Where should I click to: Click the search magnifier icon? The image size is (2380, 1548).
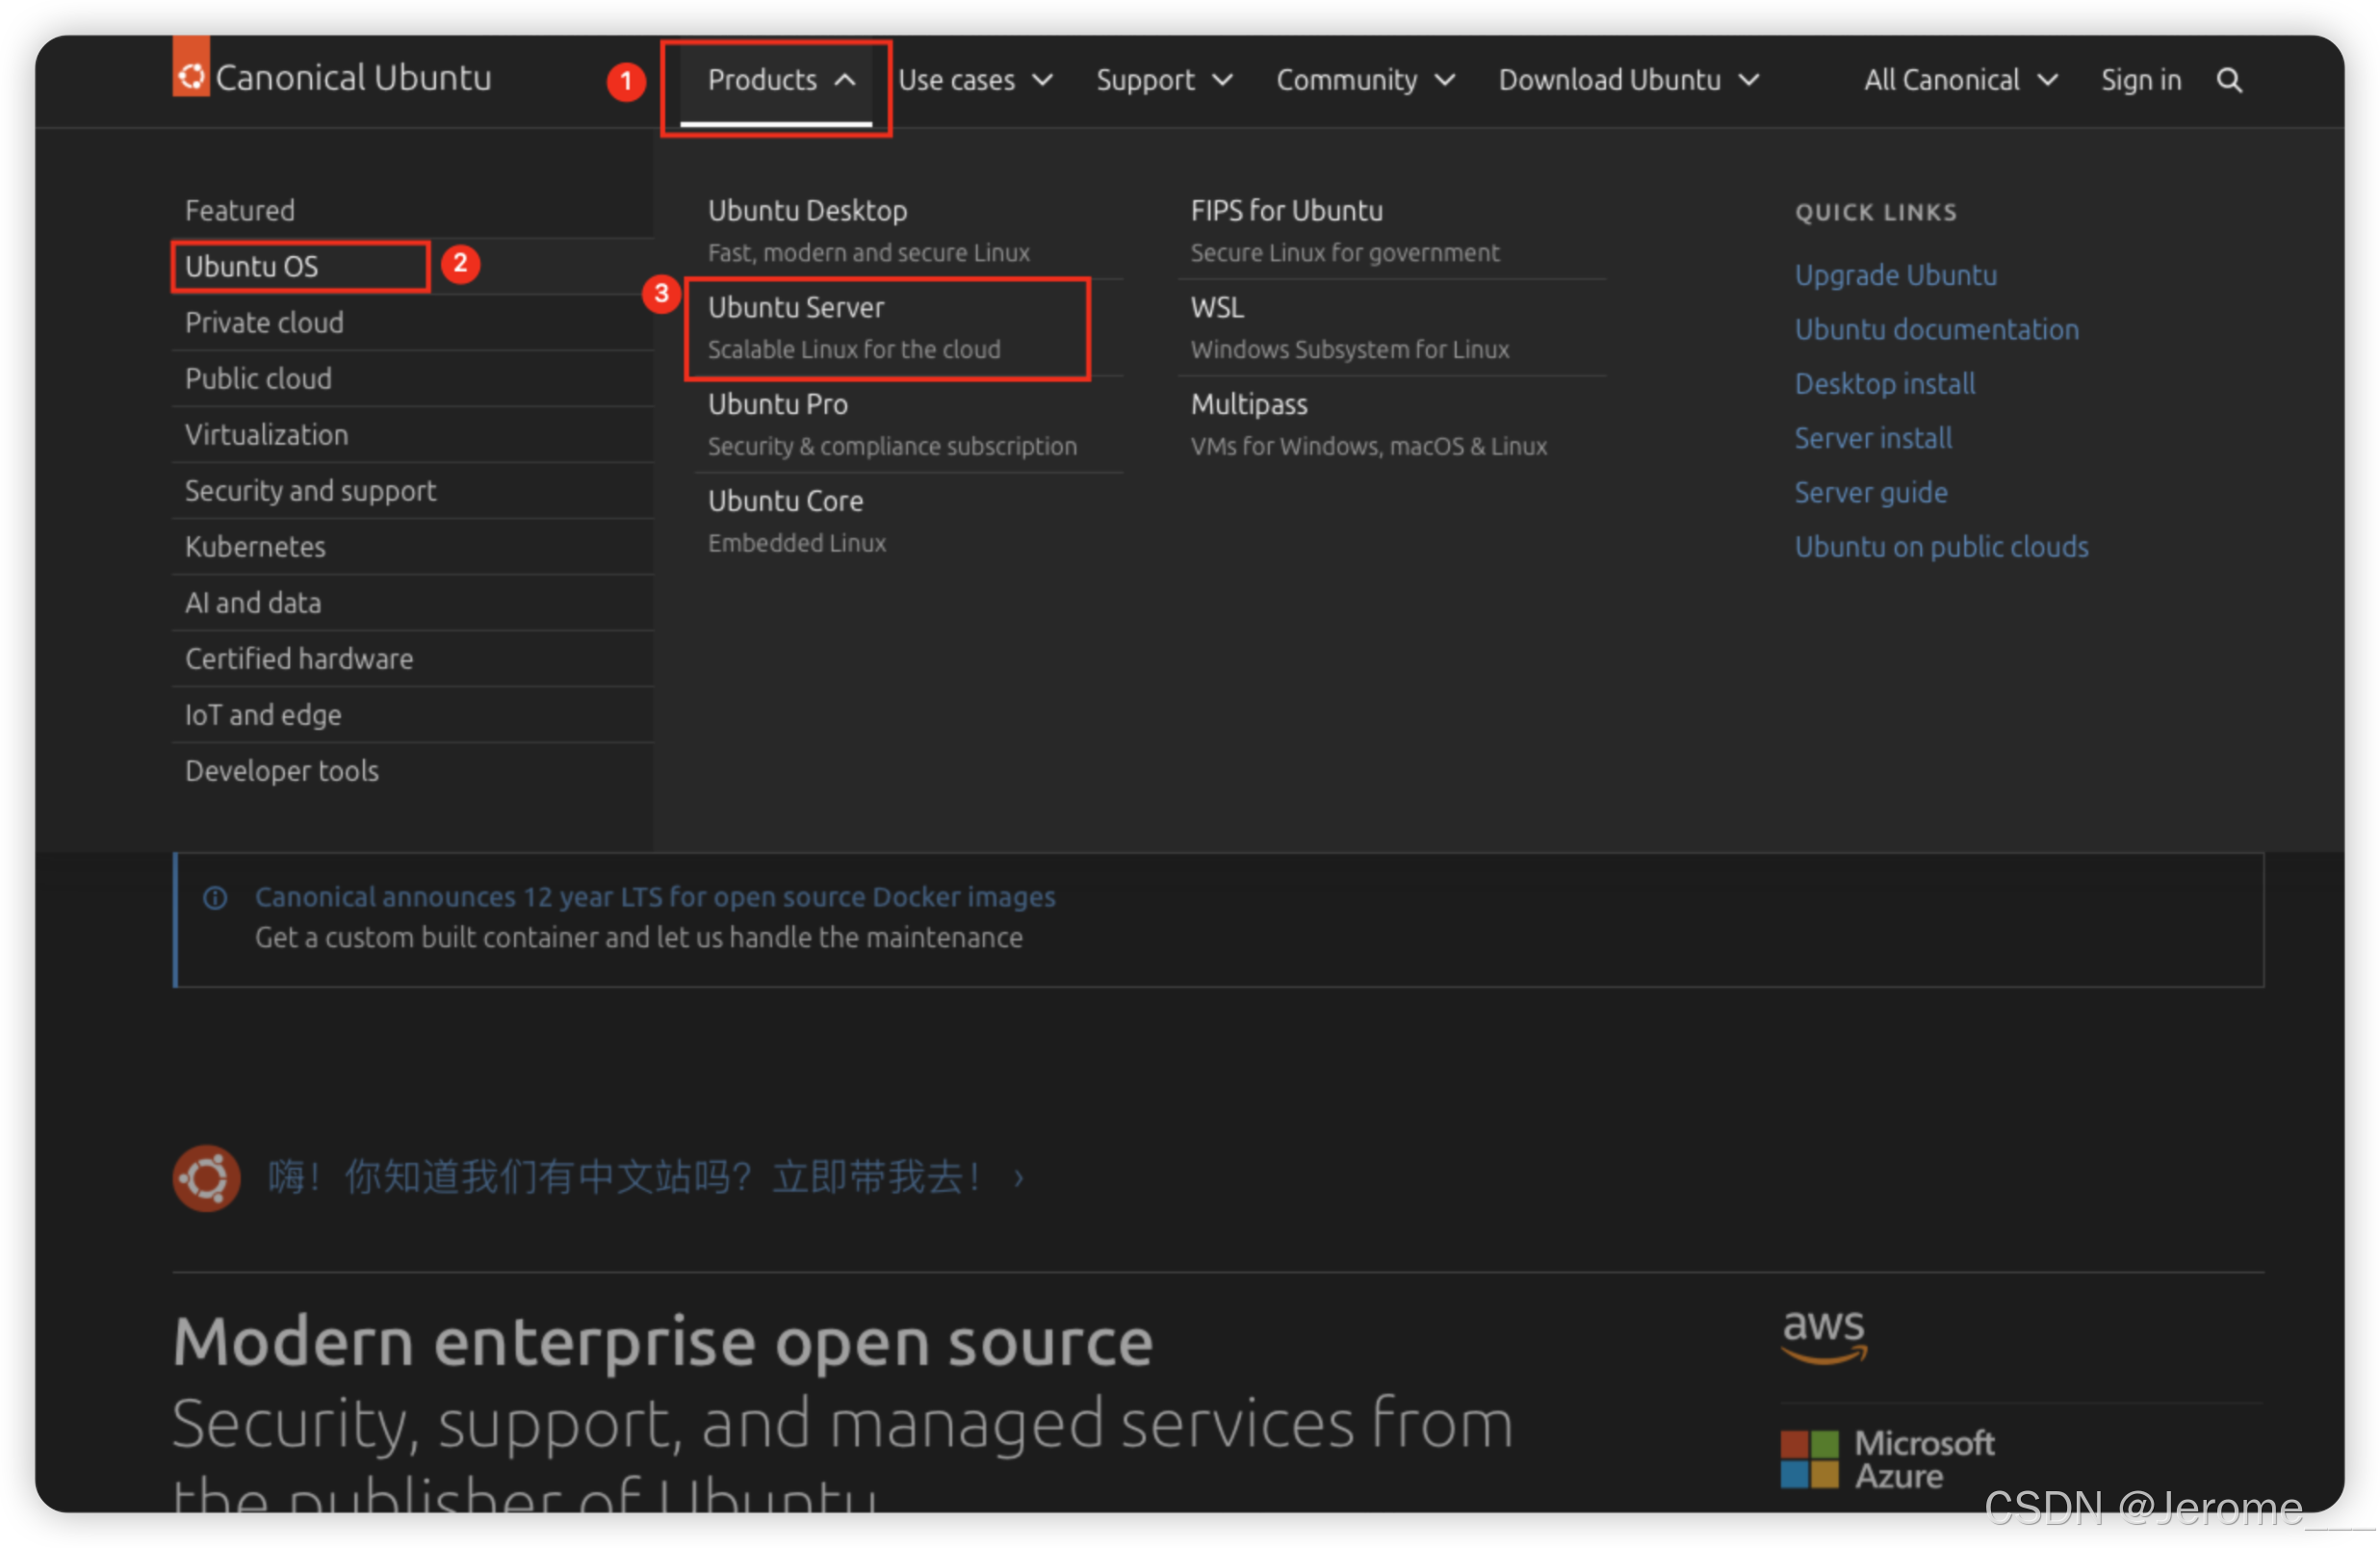[2229, 80]
